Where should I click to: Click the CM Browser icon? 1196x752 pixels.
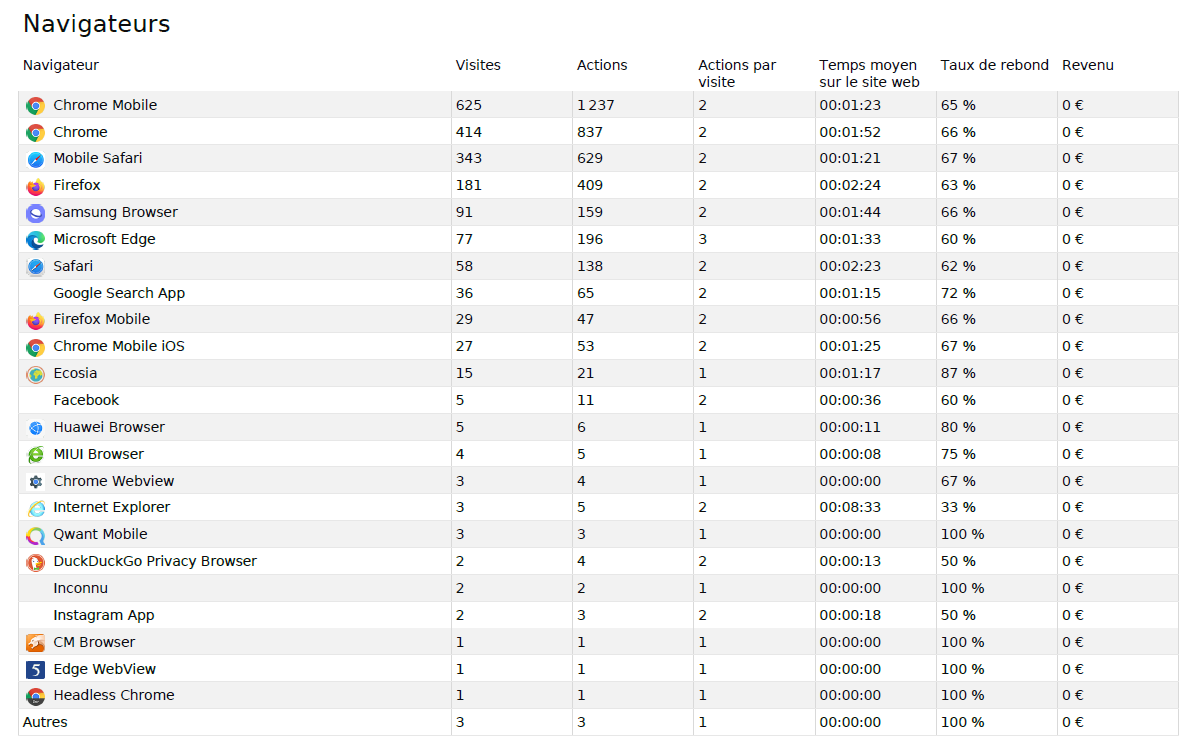35,643
